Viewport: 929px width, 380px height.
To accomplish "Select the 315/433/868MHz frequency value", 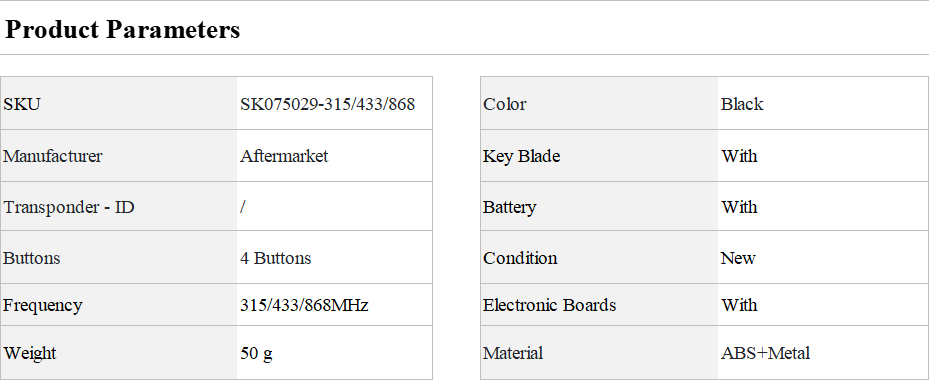I will pyautogui.click(x=304, y=305).
